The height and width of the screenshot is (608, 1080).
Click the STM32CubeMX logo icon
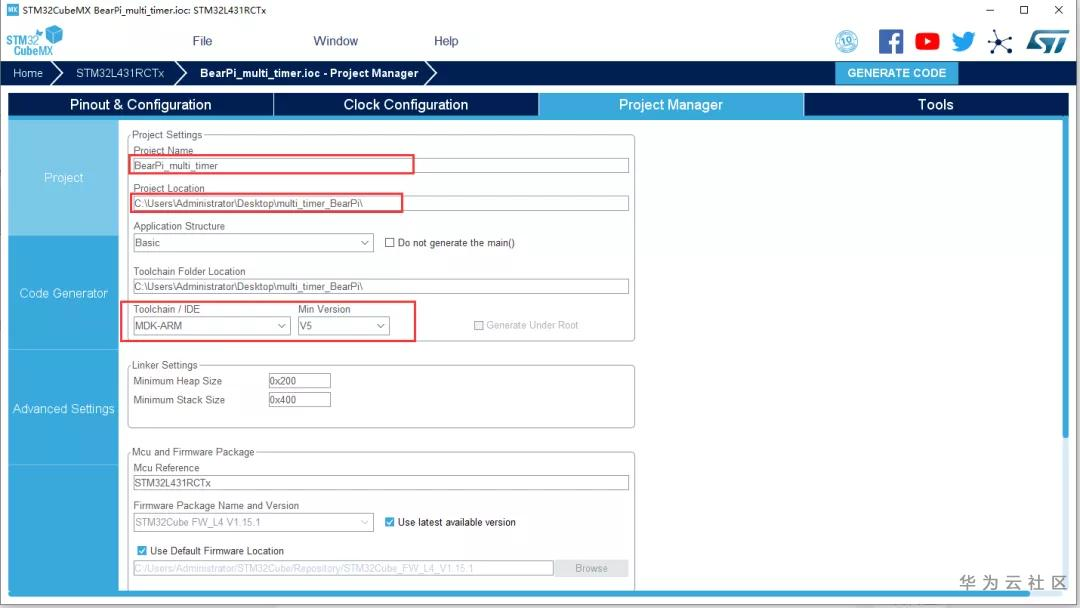34,41
